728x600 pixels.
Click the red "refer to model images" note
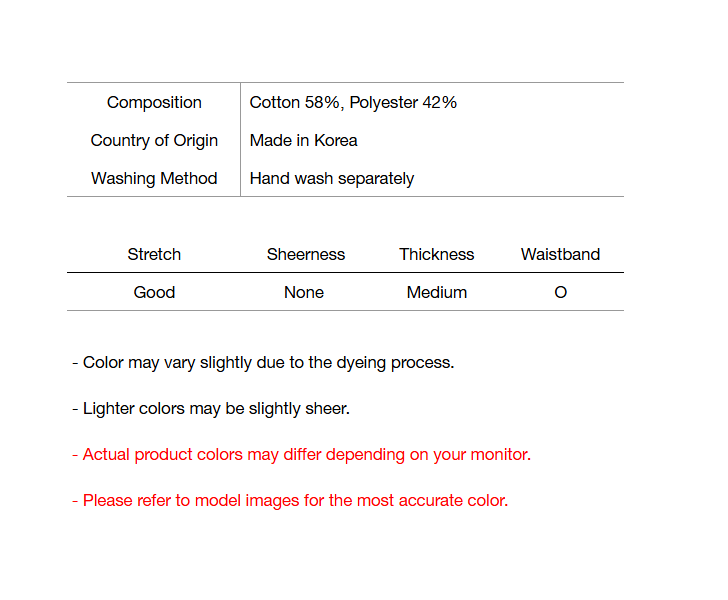(290, 500)
